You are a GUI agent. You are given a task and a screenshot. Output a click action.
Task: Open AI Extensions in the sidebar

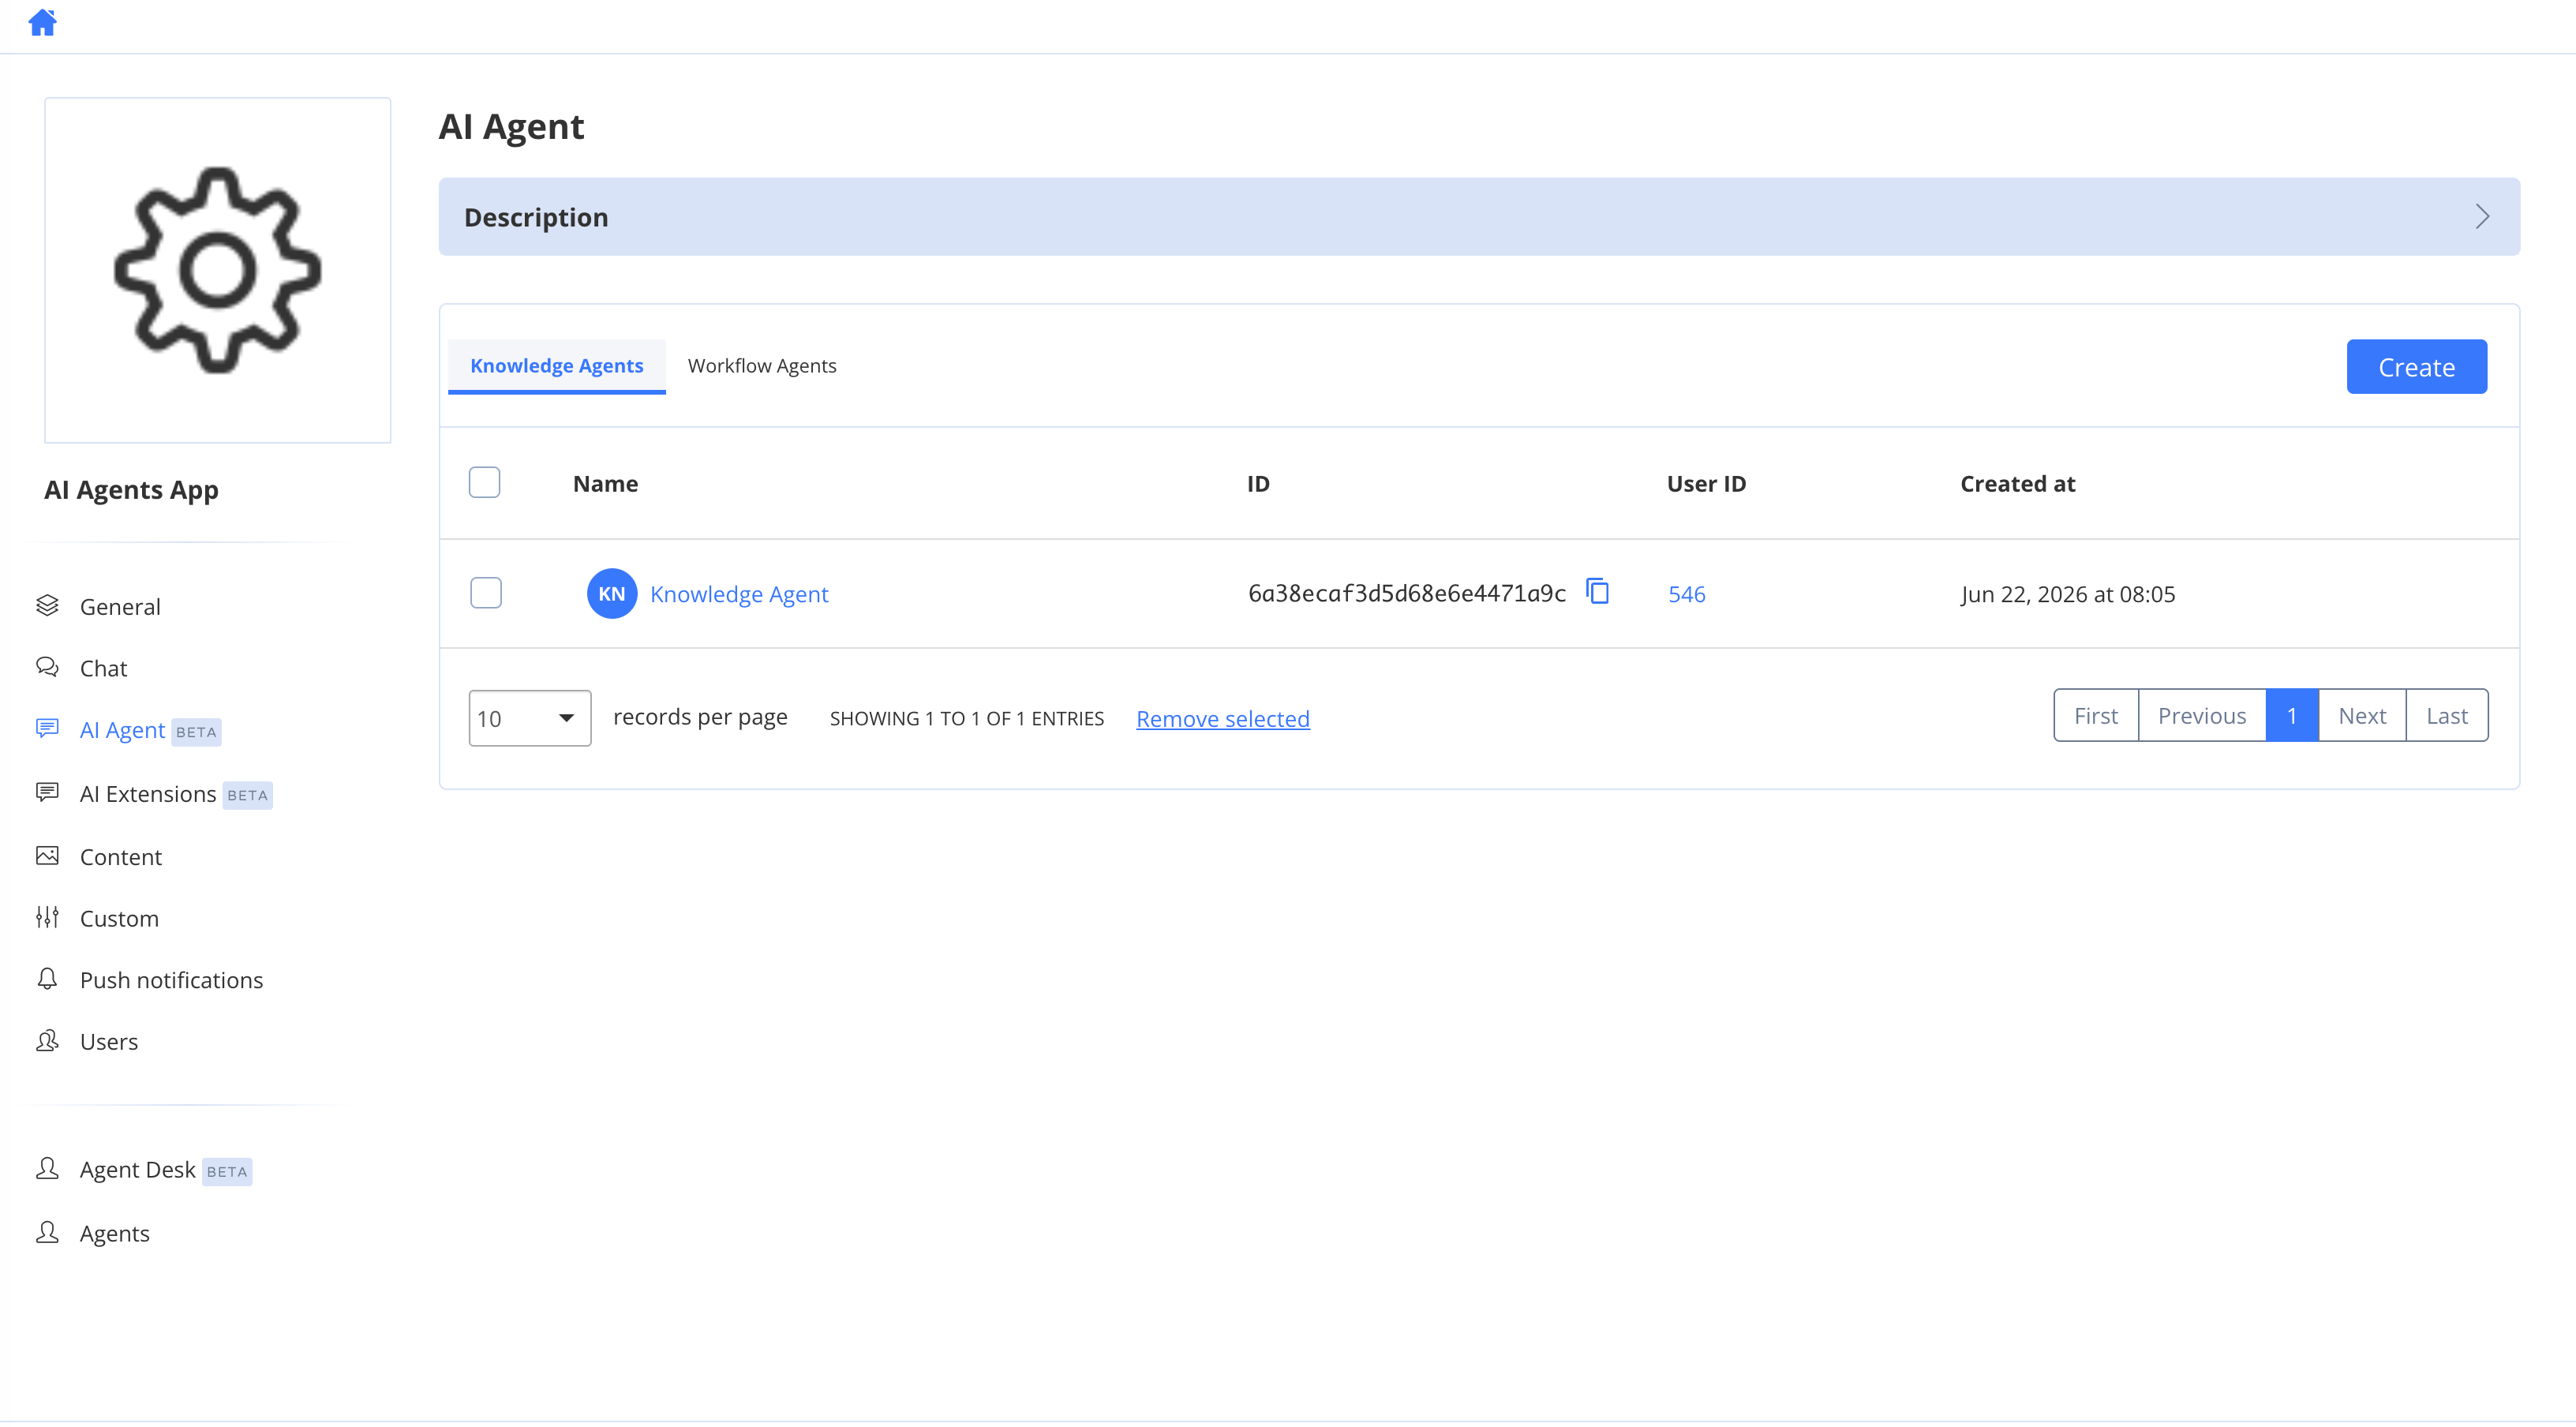[148, 794]
